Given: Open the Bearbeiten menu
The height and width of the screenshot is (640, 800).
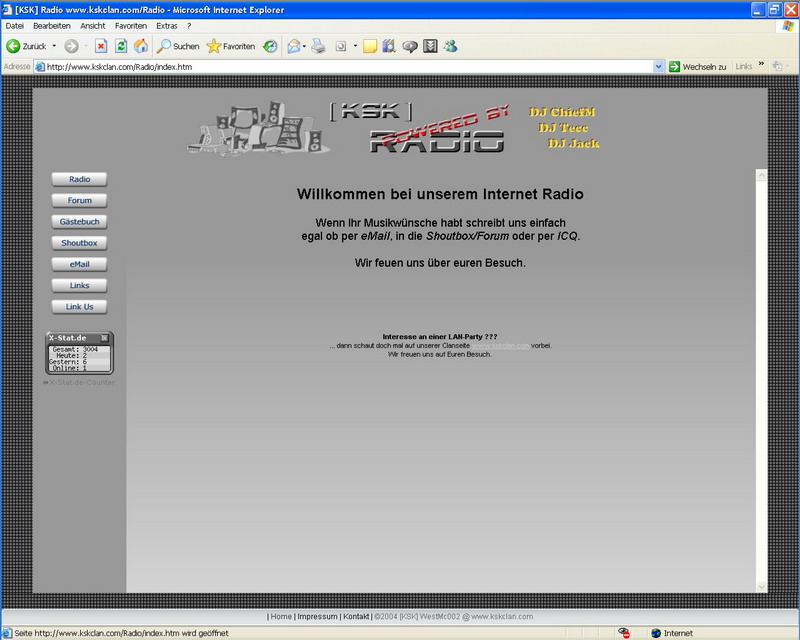Looking at the screenshot, I should (51, 25).
